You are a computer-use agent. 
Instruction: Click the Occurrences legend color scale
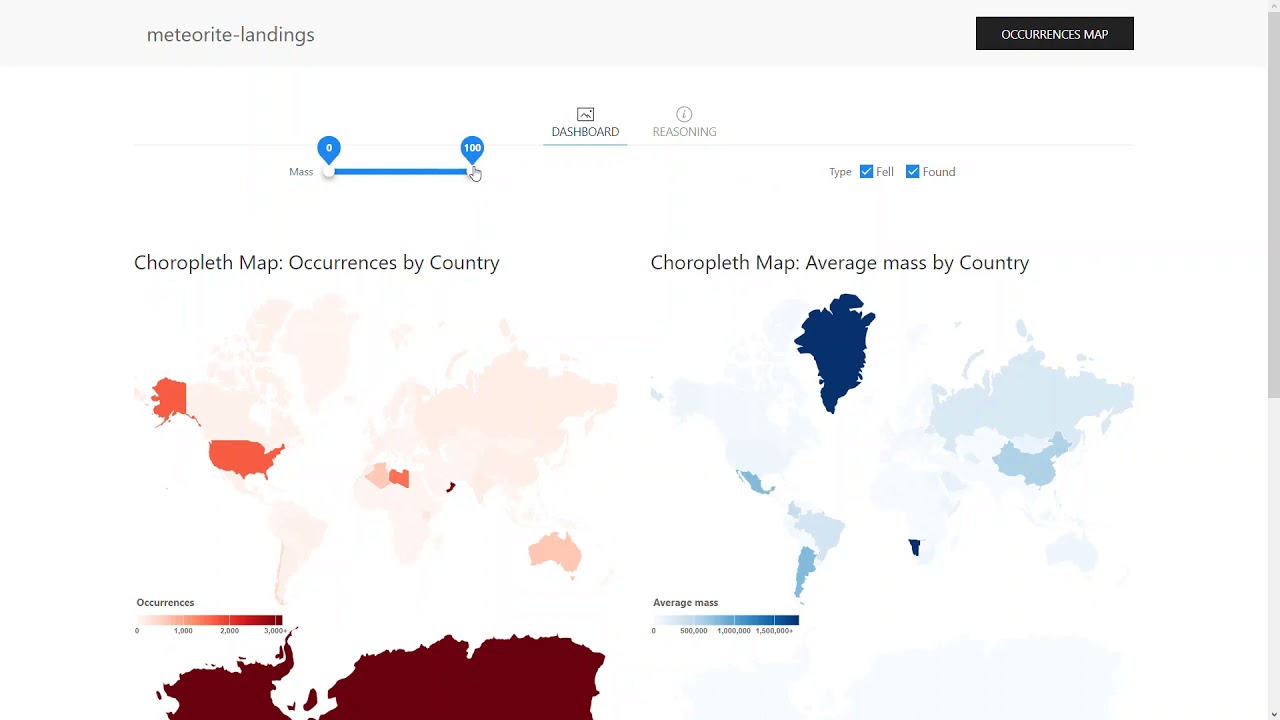(210, 621)
